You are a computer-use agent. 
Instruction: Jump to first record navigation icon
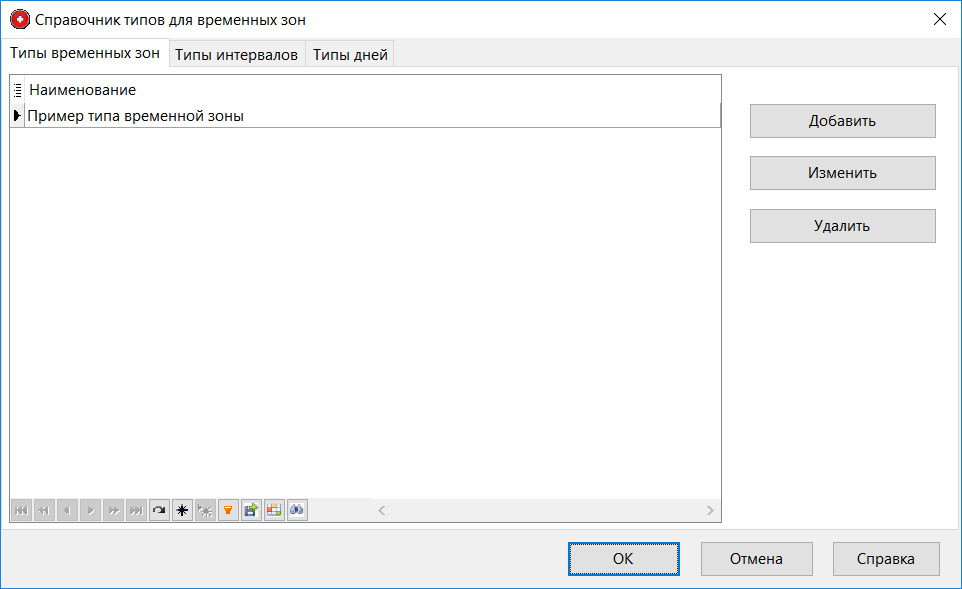[x=20, y=510]
